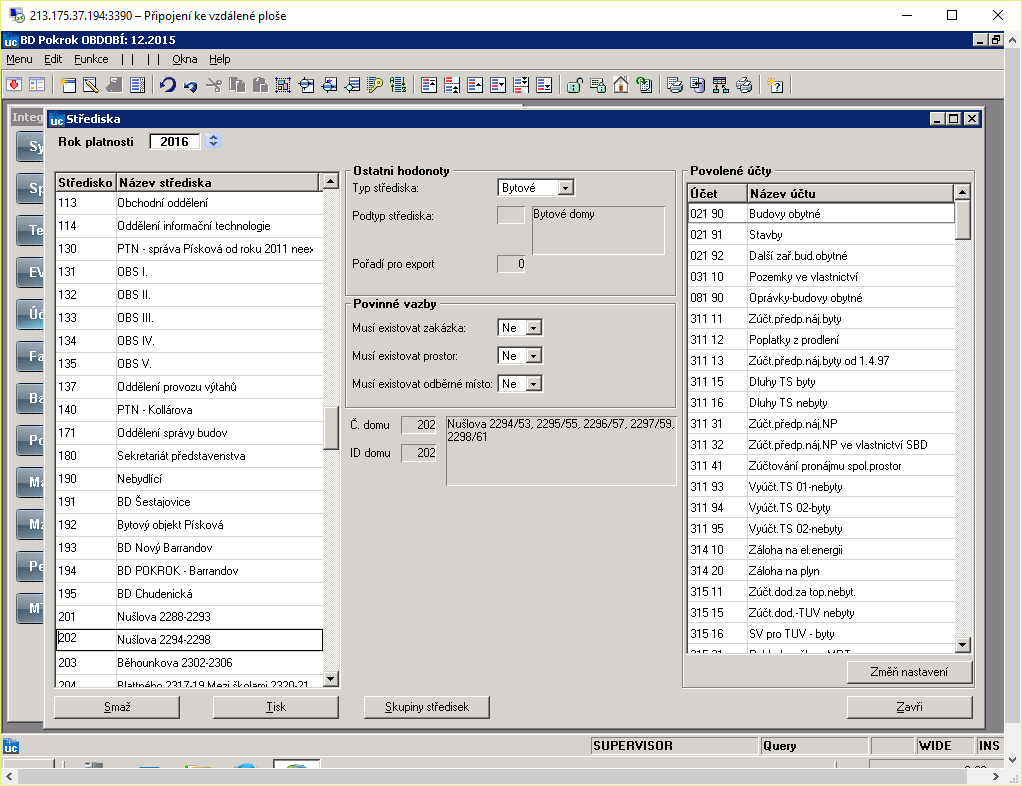
Task: Click the Skupiny středisek button
Action: click(x=427, y=707)
